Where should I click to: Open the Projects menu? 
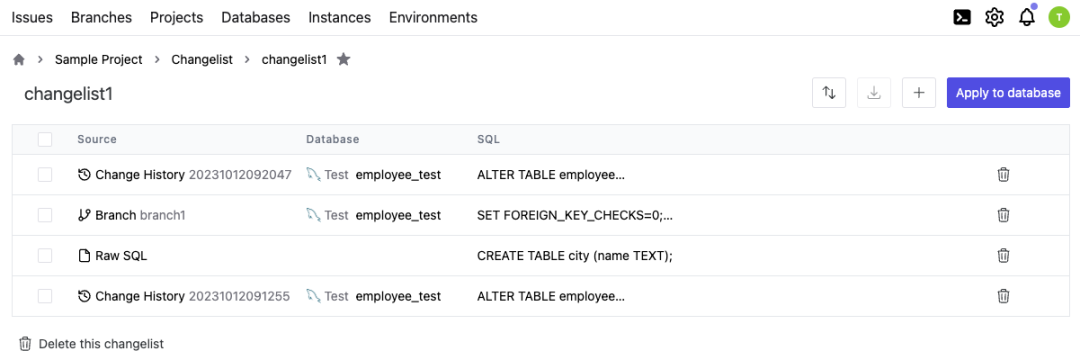tap(176, 18)
